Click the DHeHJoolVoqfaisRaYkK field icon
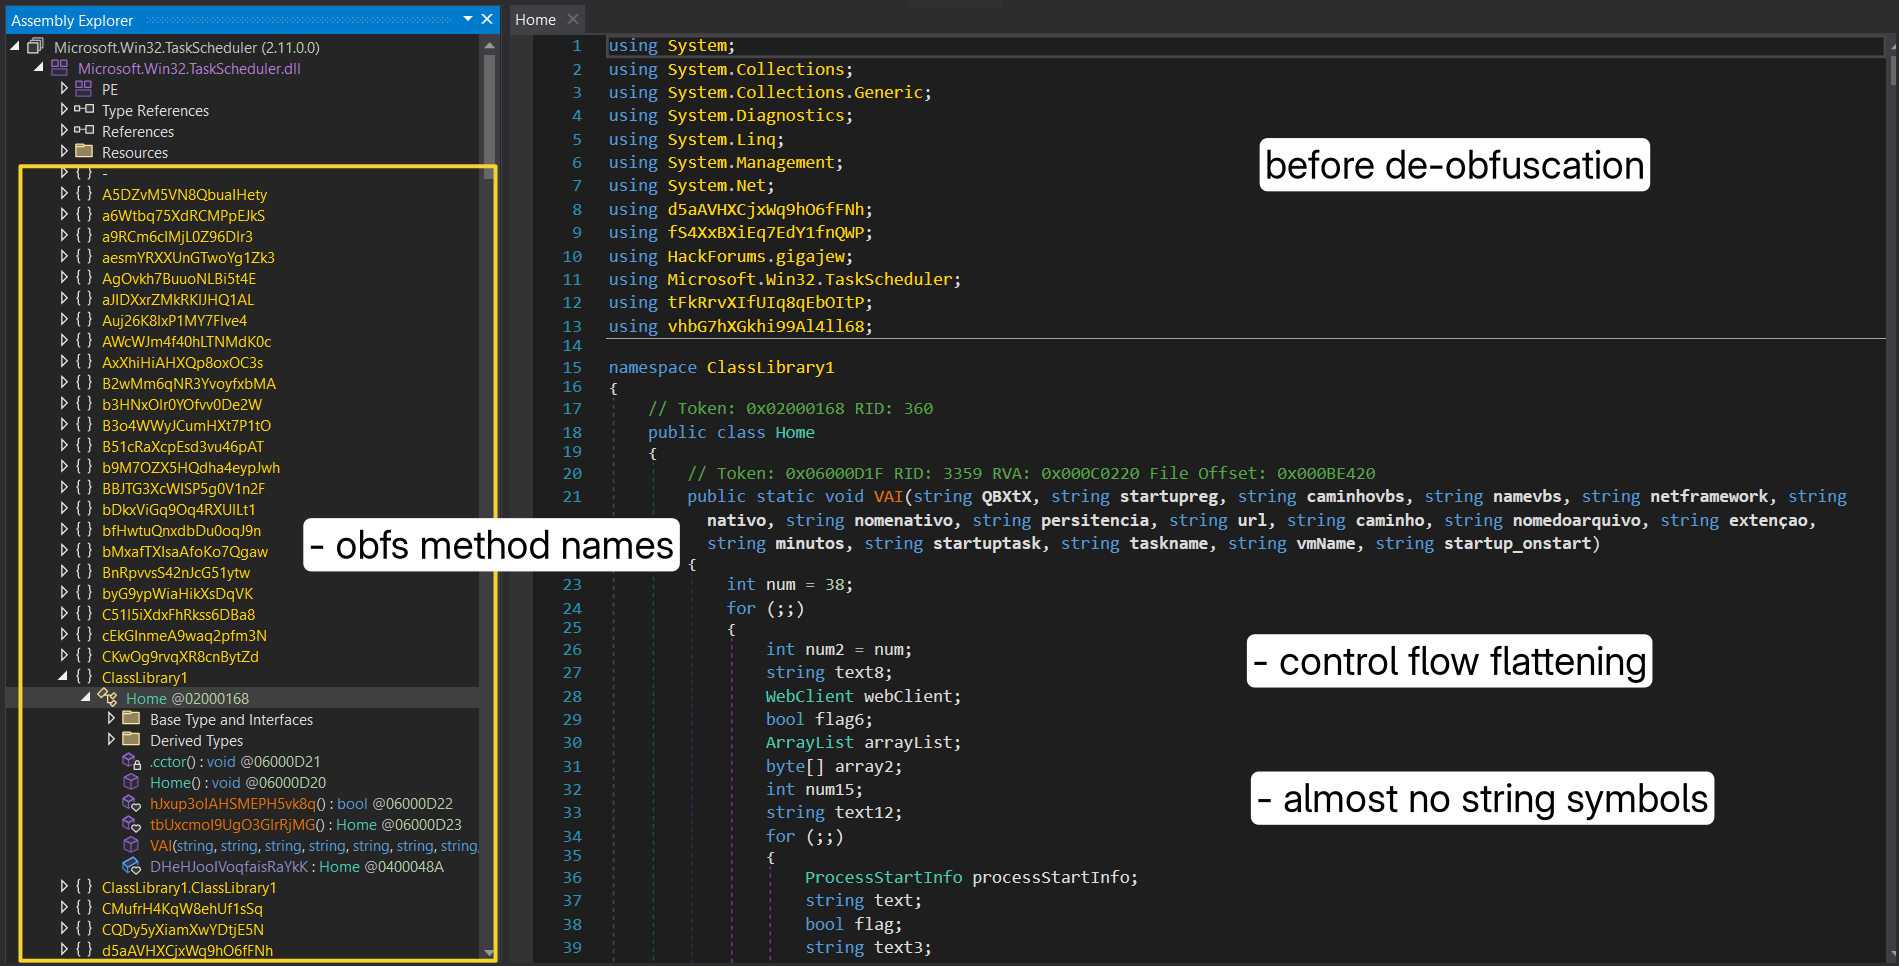This screenshot has height=966, width=1899. (x=131, y=866)
